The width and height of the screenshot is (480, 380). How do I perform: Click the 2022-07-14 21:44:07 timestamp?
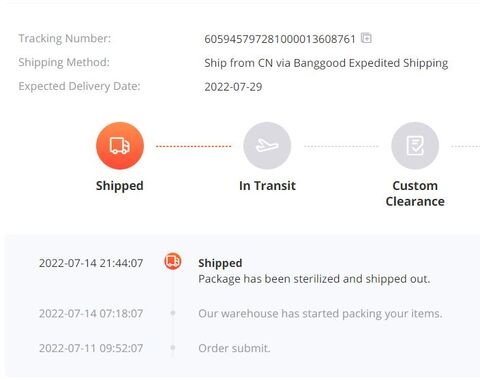[x=91, y=263]
